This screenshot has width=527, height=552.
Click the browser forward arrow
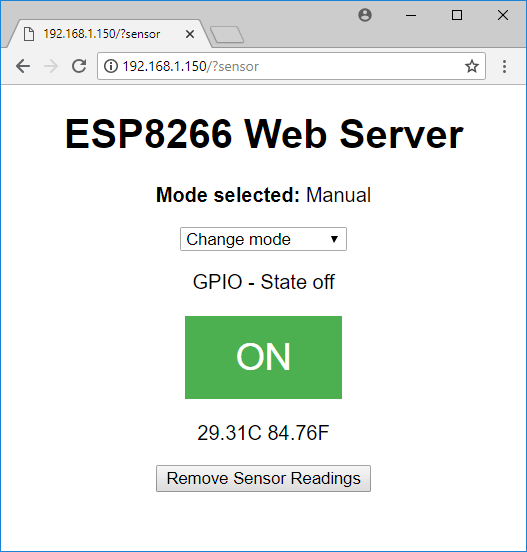(x=51, y=66)
